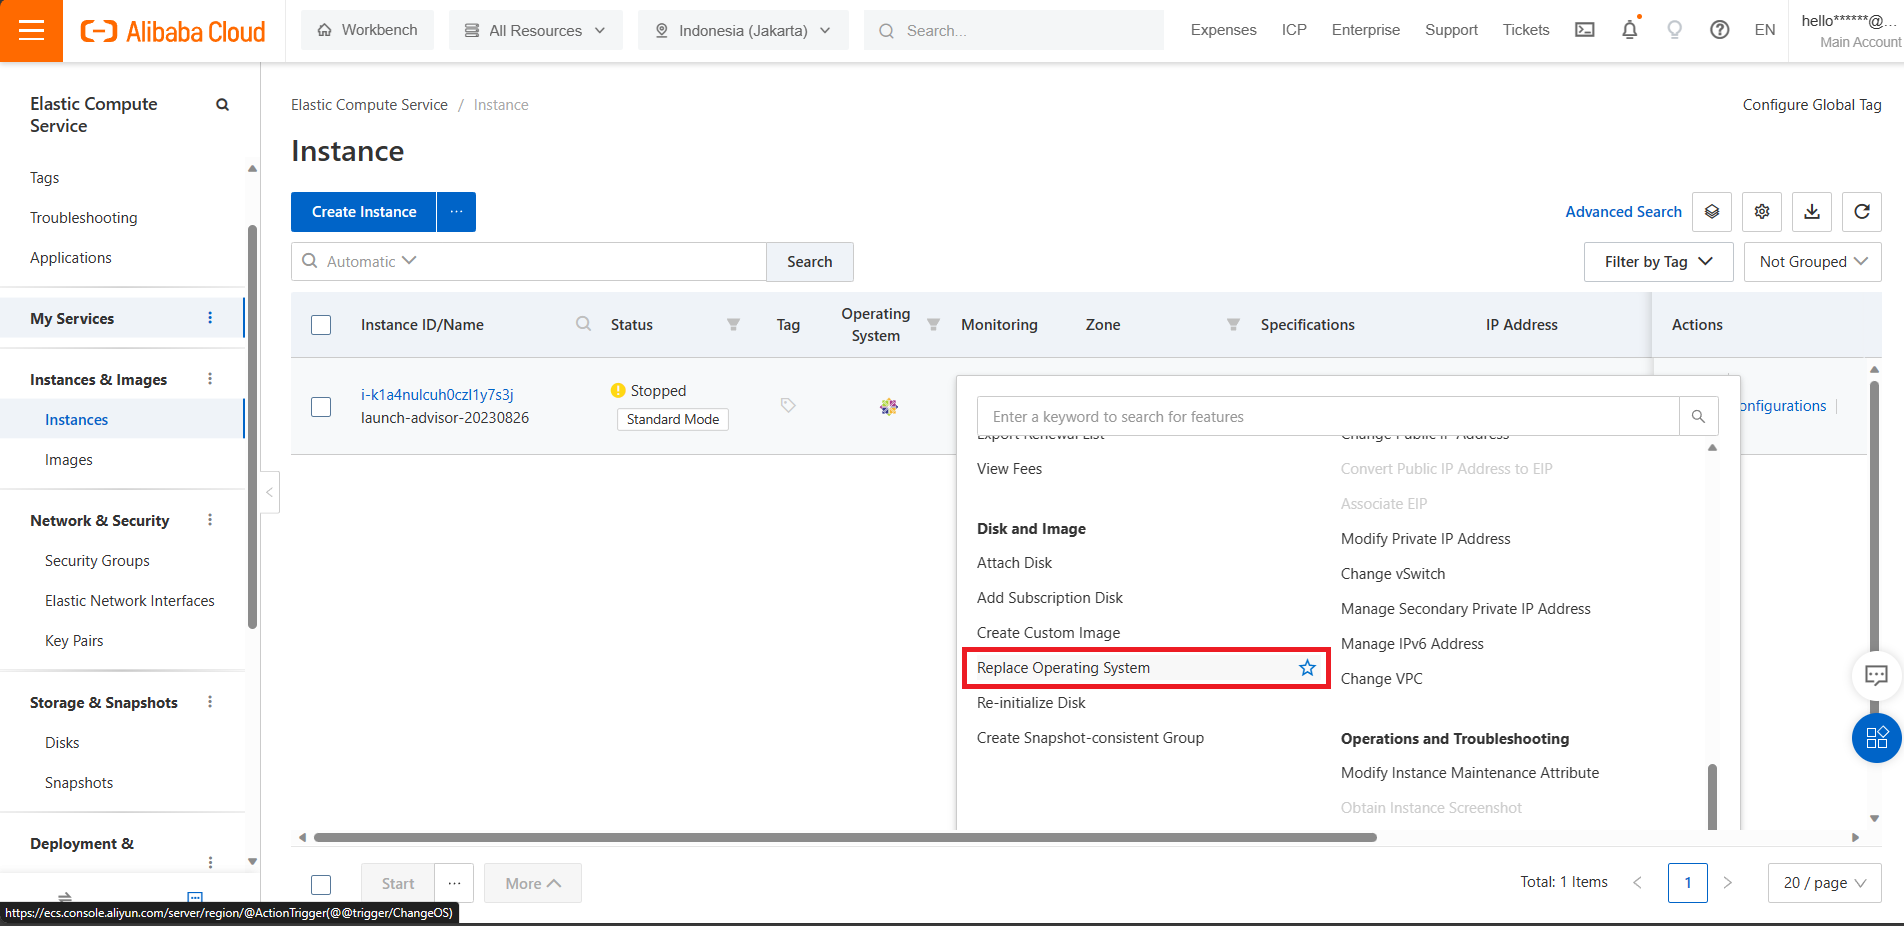Click the lightbulb suggestions icon
The height and width of the screenshot is (926, 1904).
tap(1674, 30)
